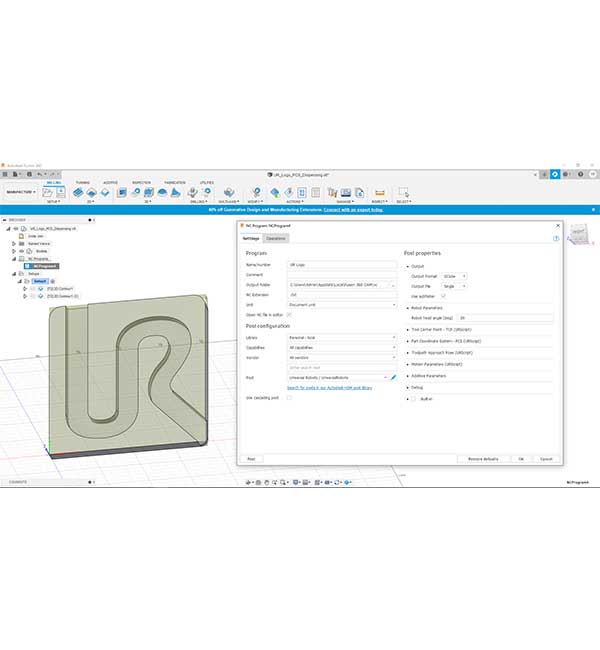
Task: Open the Tool Library icon in Manage
Action: [x=332, y=192]
